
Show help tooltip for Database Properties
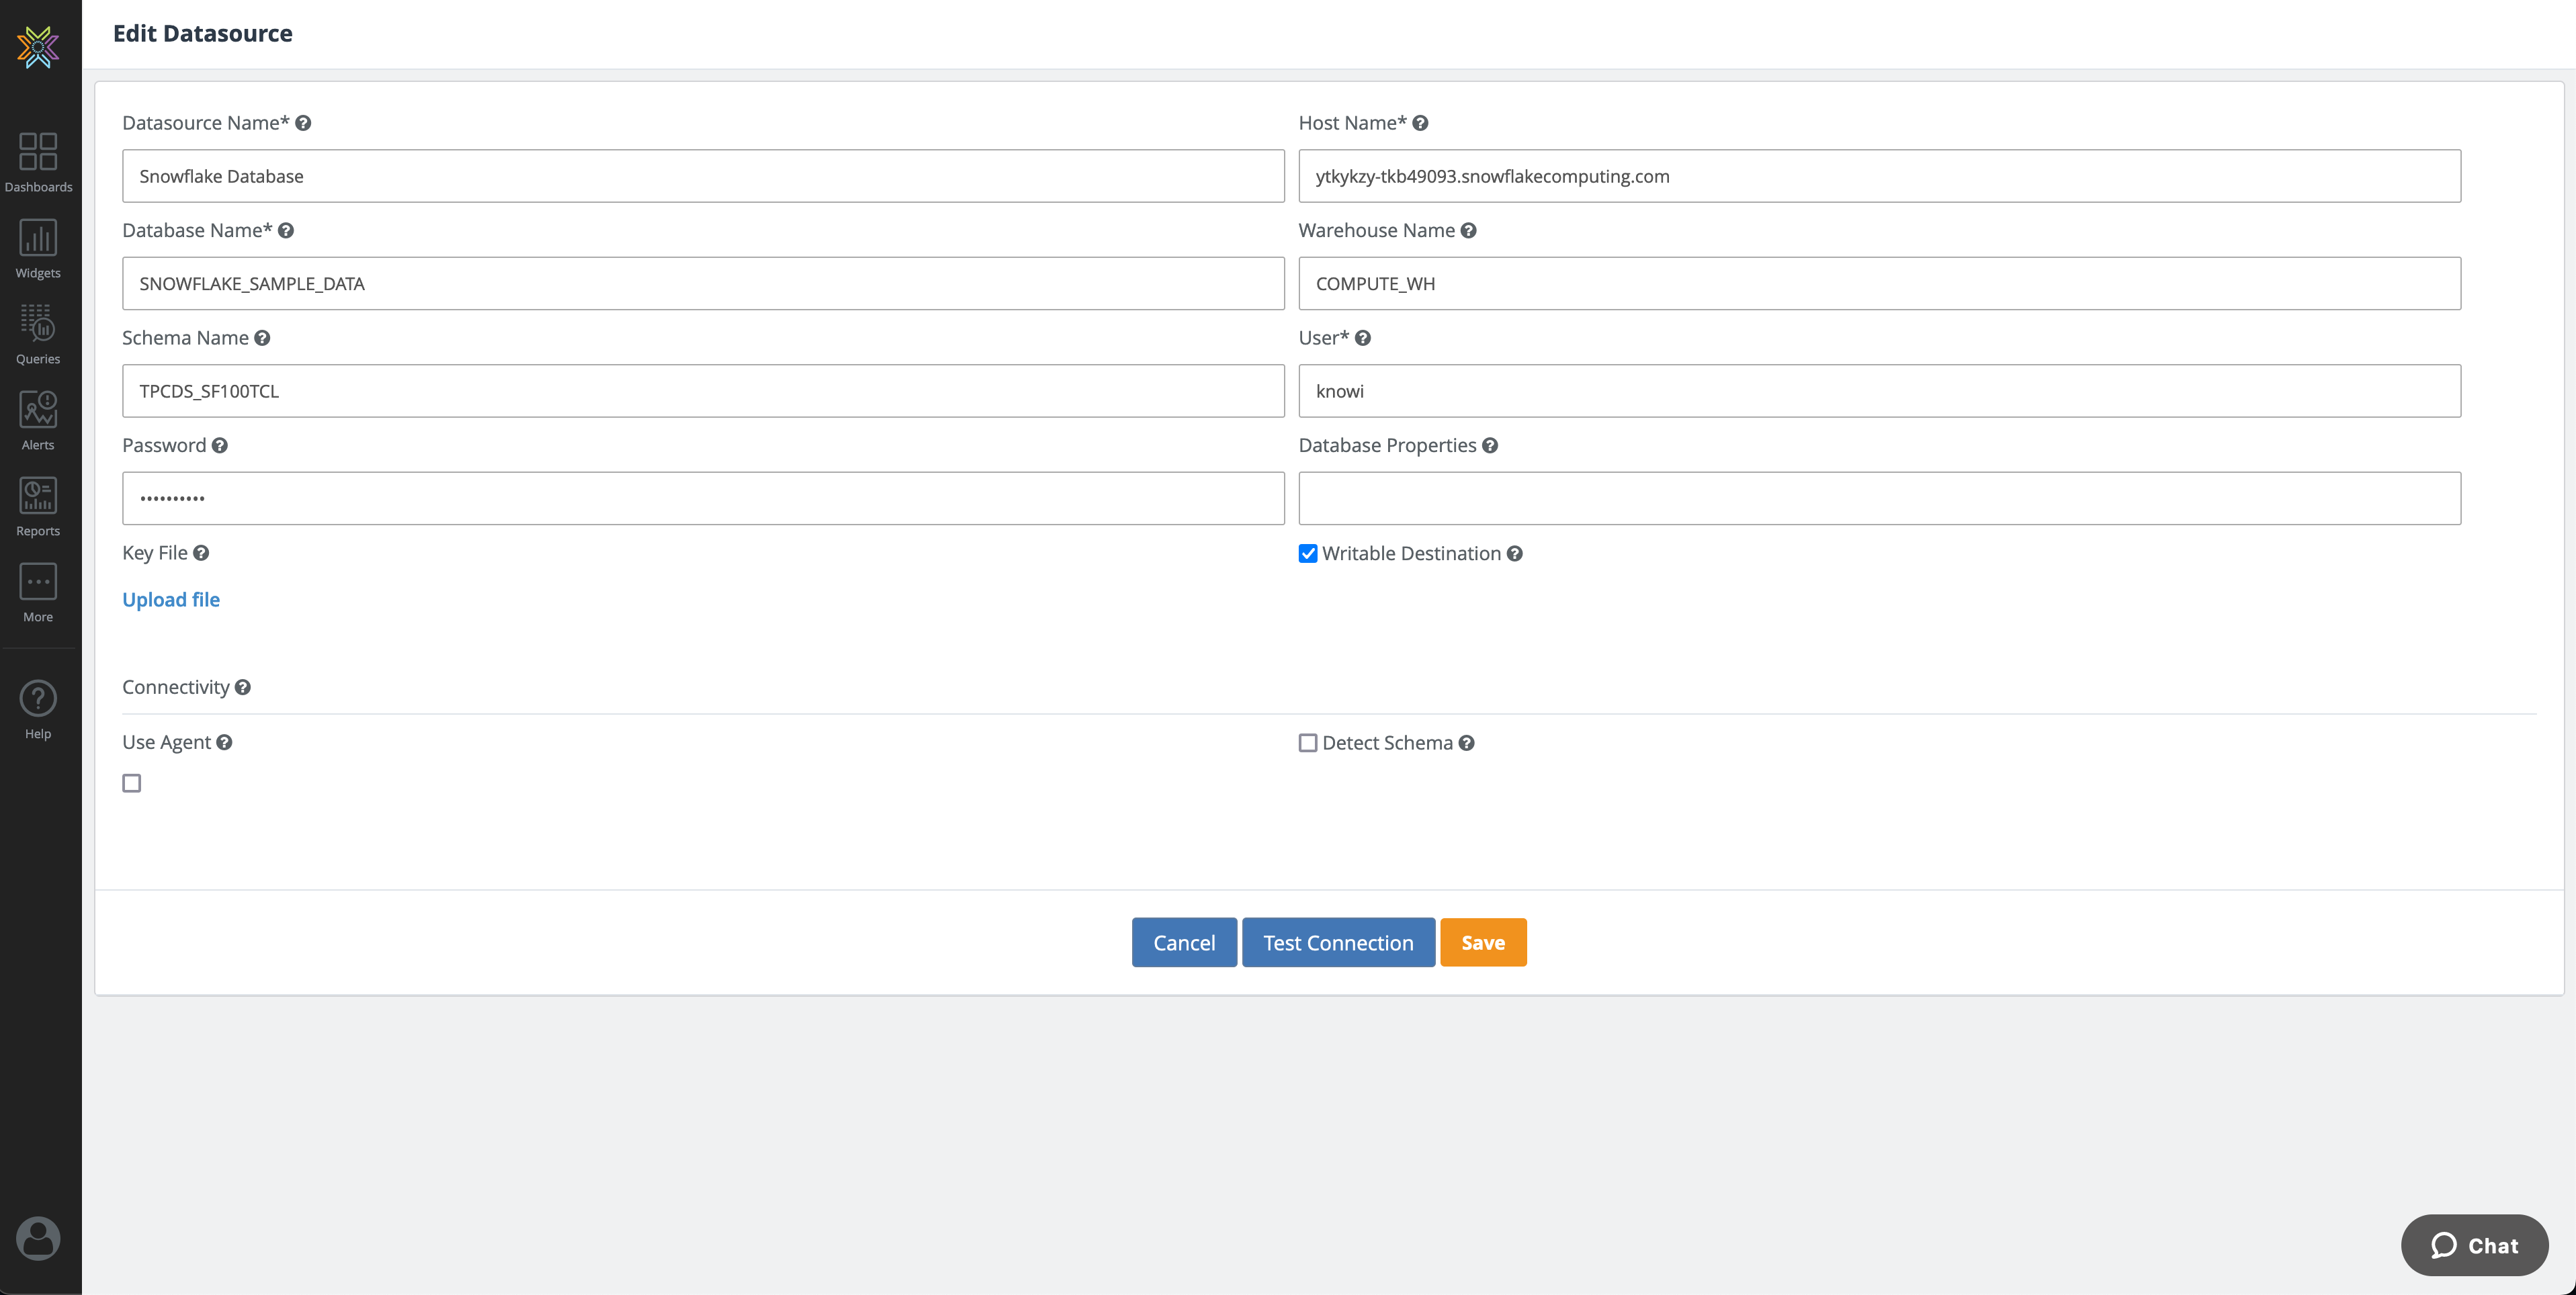(1490, 446)
